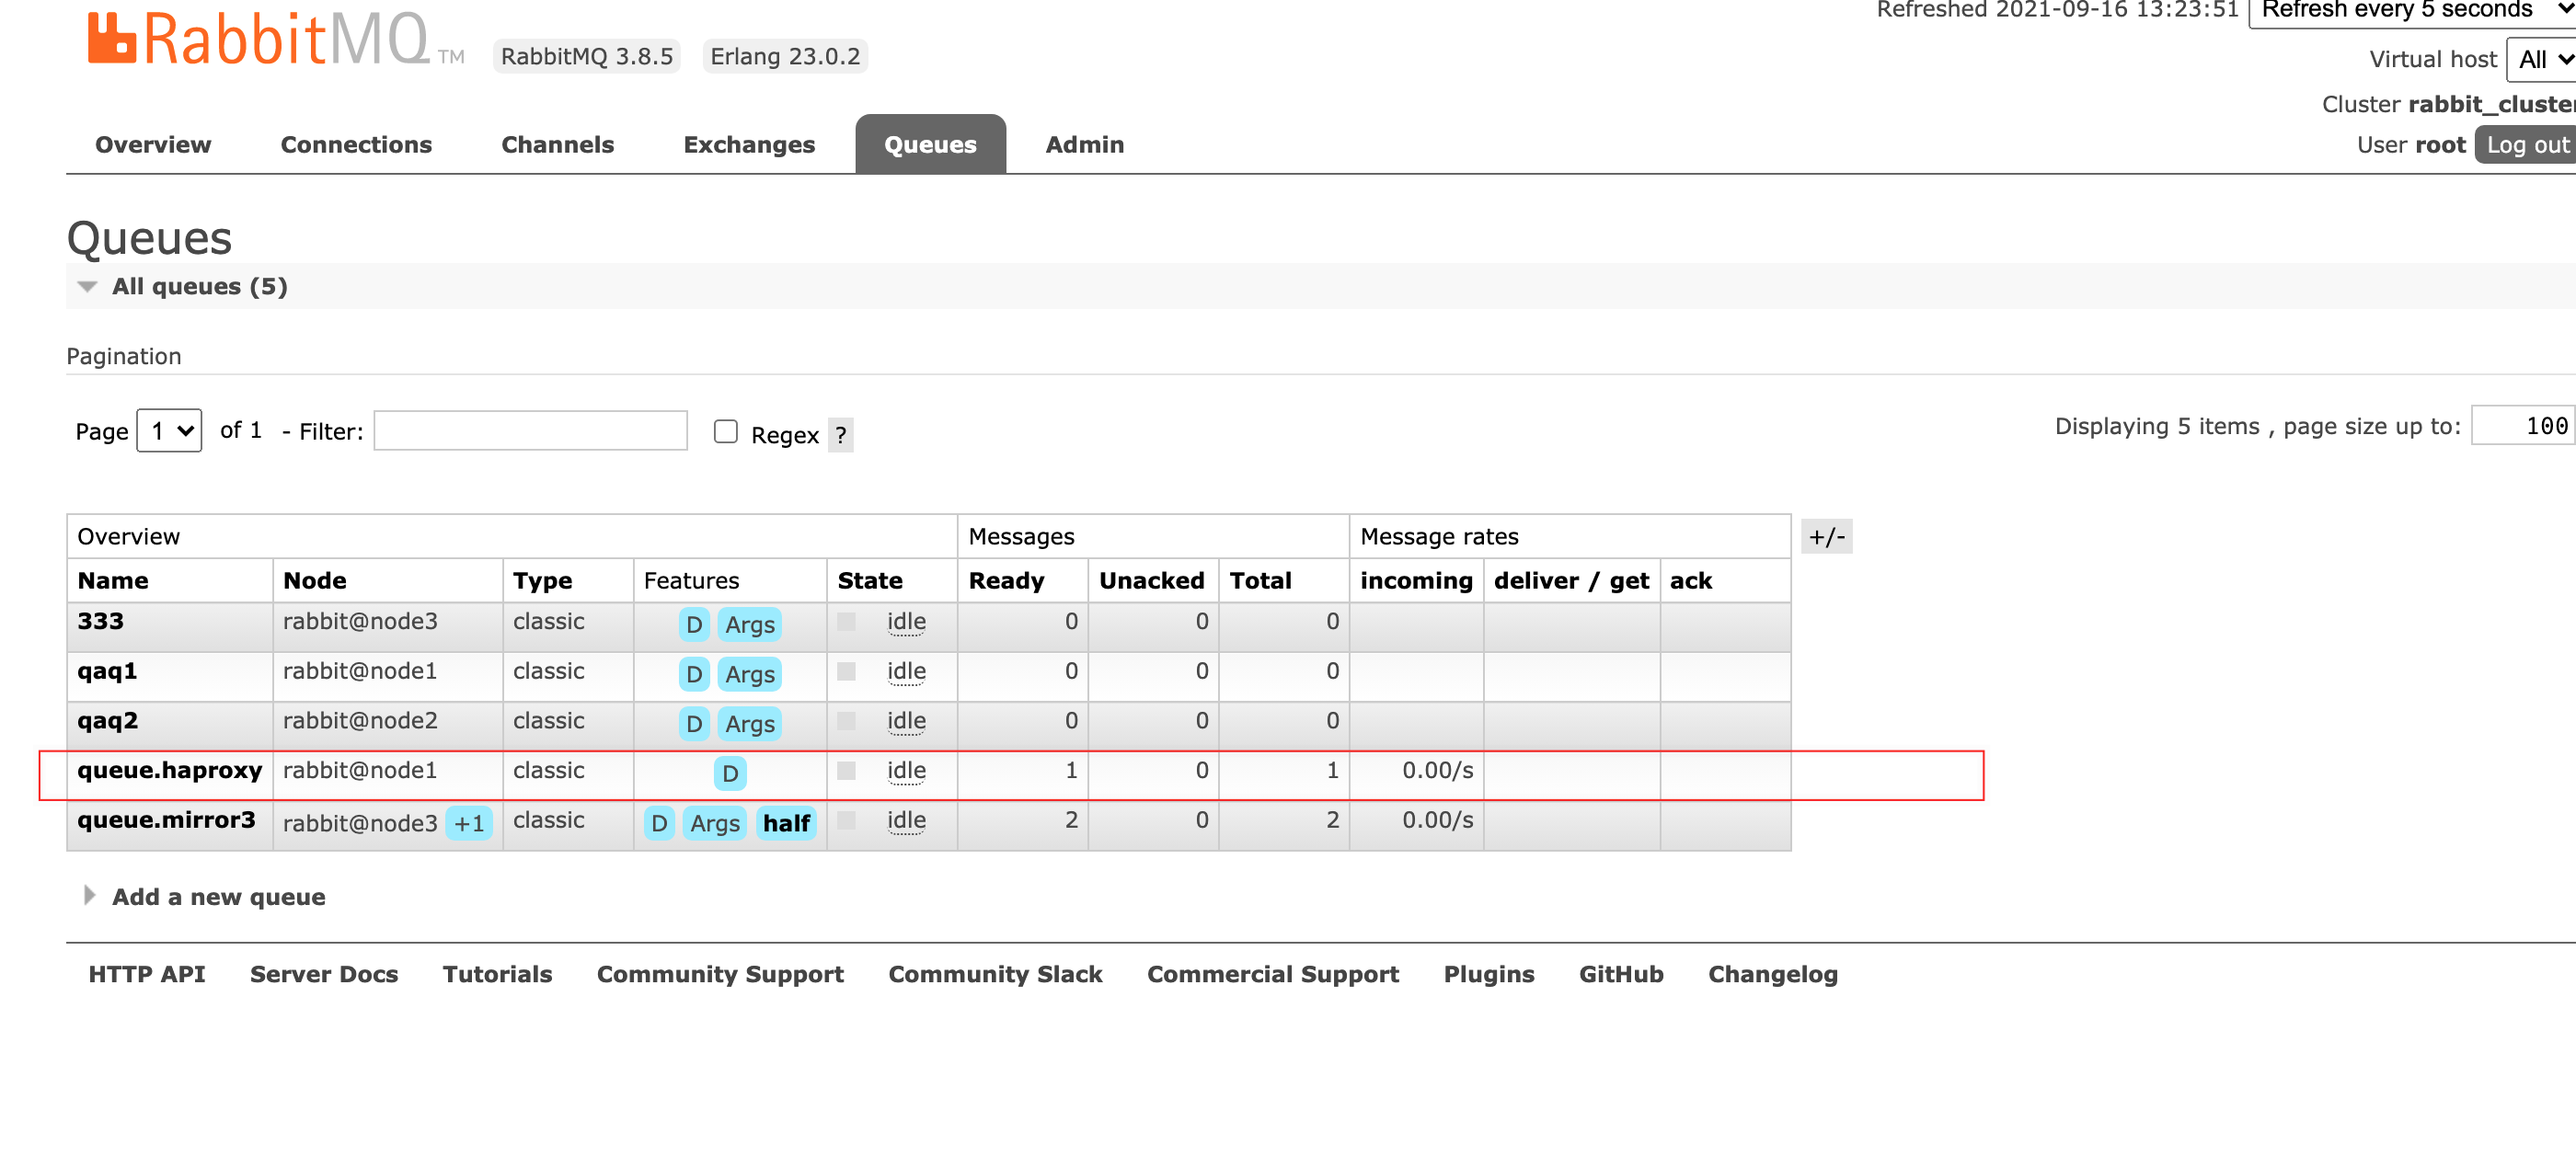Image resolution: width=2576 pixels, height=1157 pixels.
Task: Open the Changelog link
Action: coord(1773,975)
